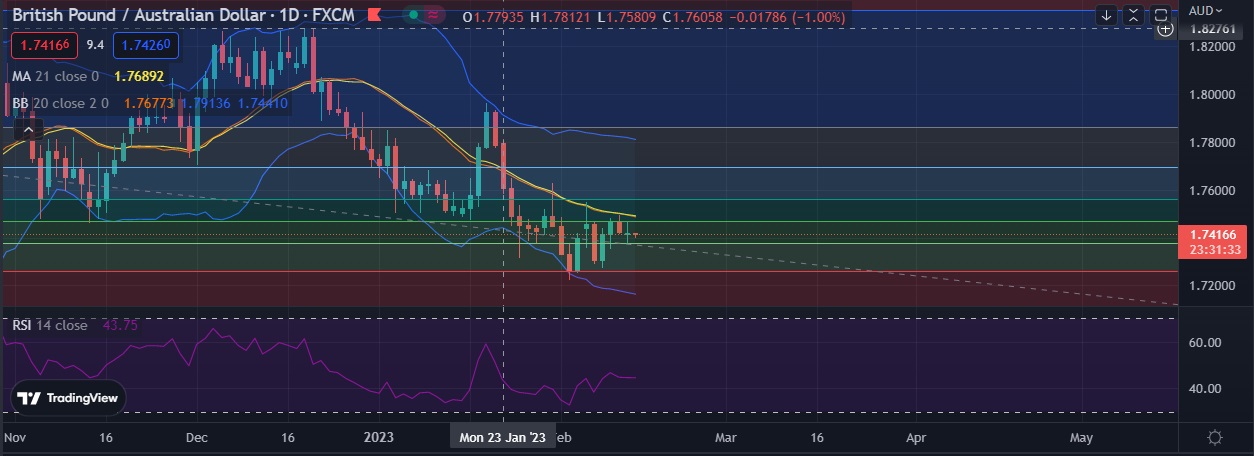Click the down arrow pane button

[1106, 15]
